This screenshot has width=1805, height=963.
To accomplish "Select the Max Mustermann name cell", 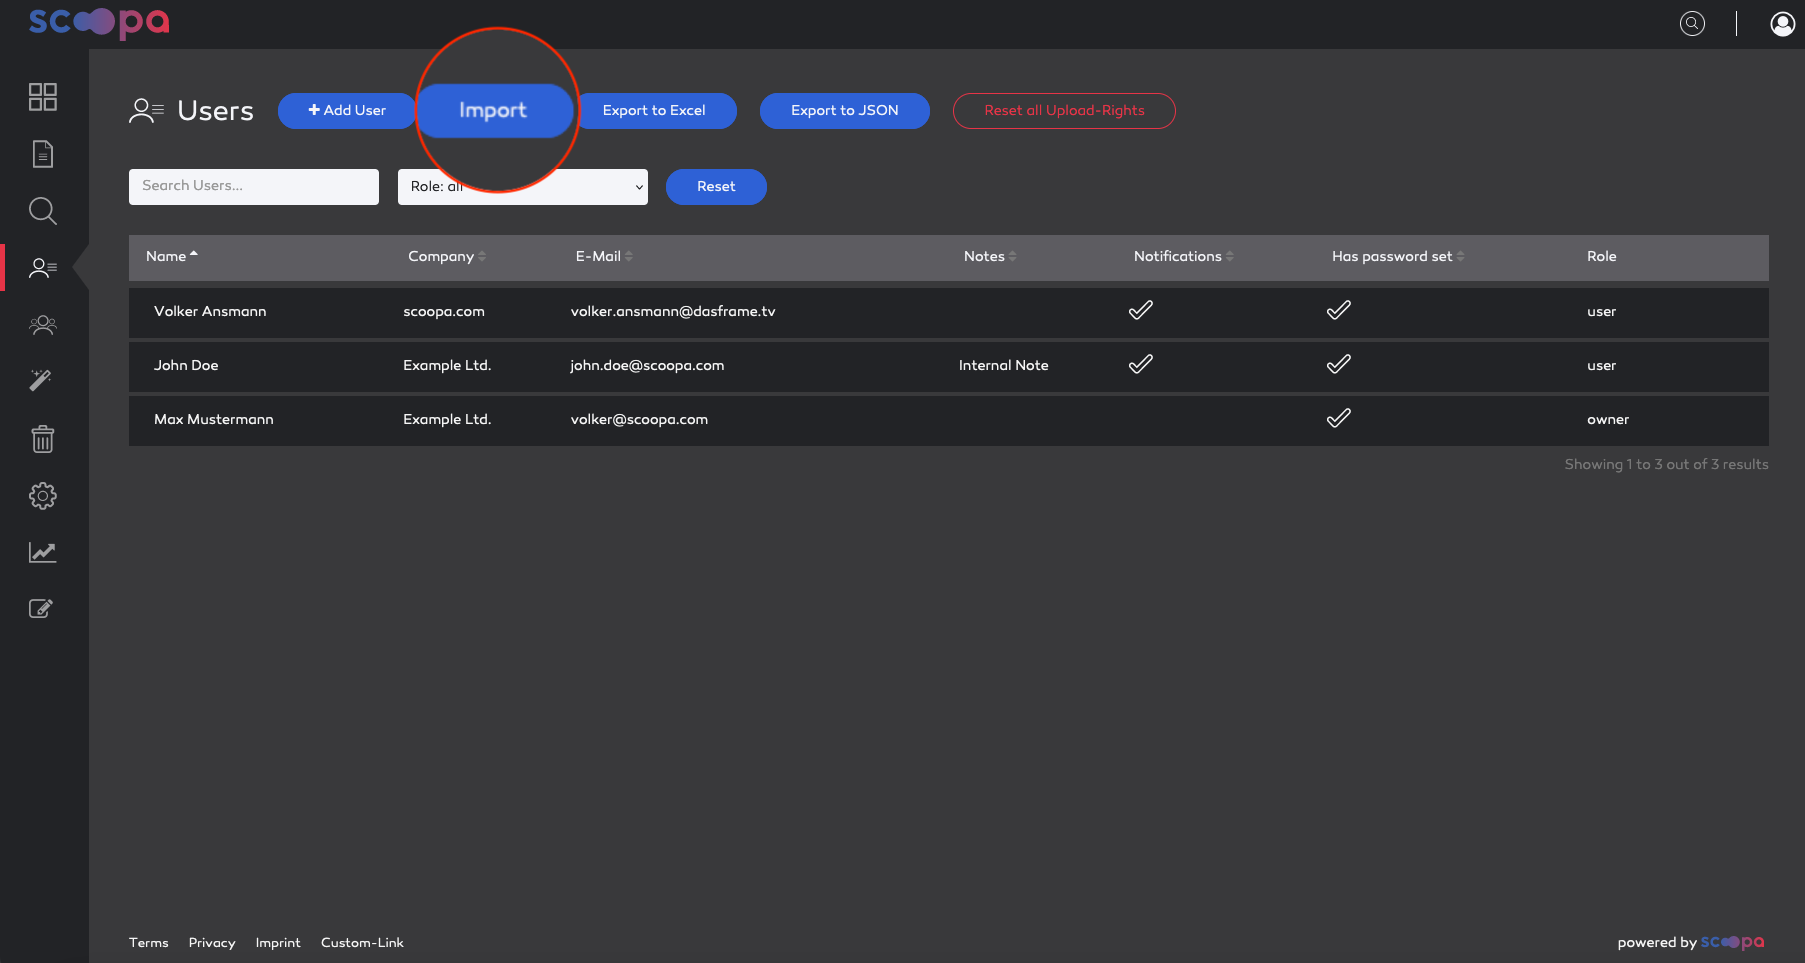I will [214, 419].
